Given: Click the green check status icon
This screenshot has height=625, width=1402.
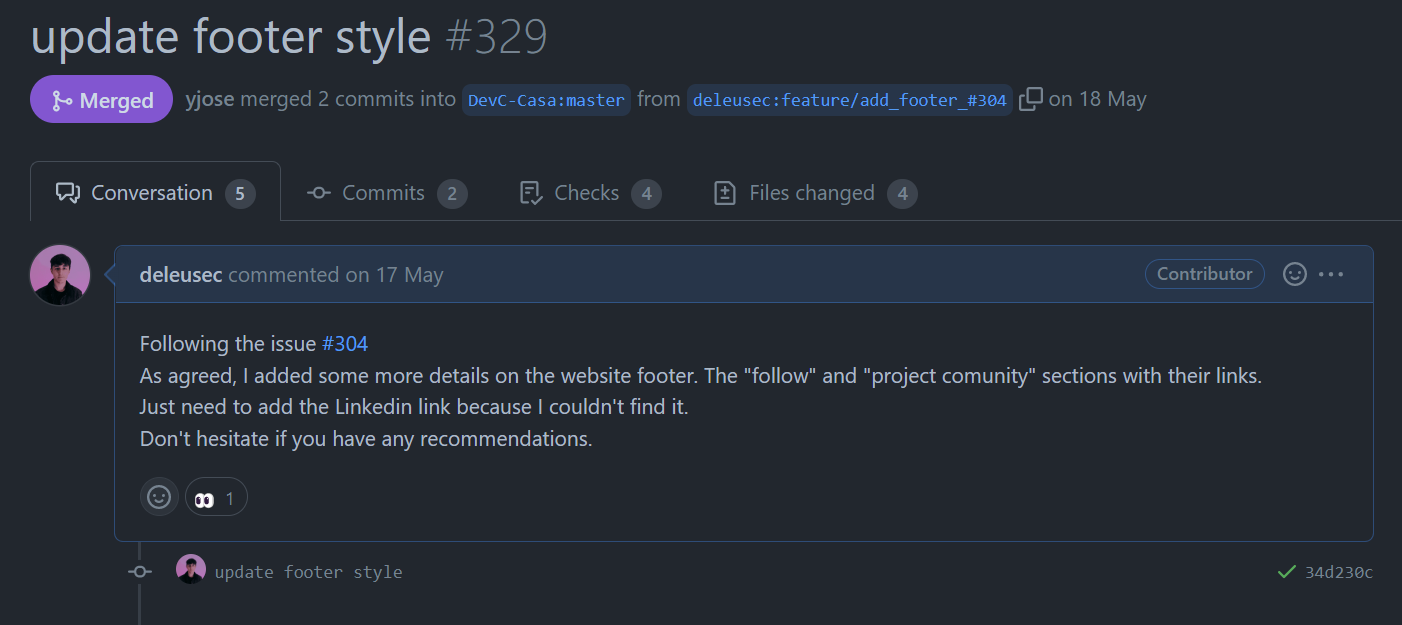Looking at the screenshot, I should [x=1287, y=572].
